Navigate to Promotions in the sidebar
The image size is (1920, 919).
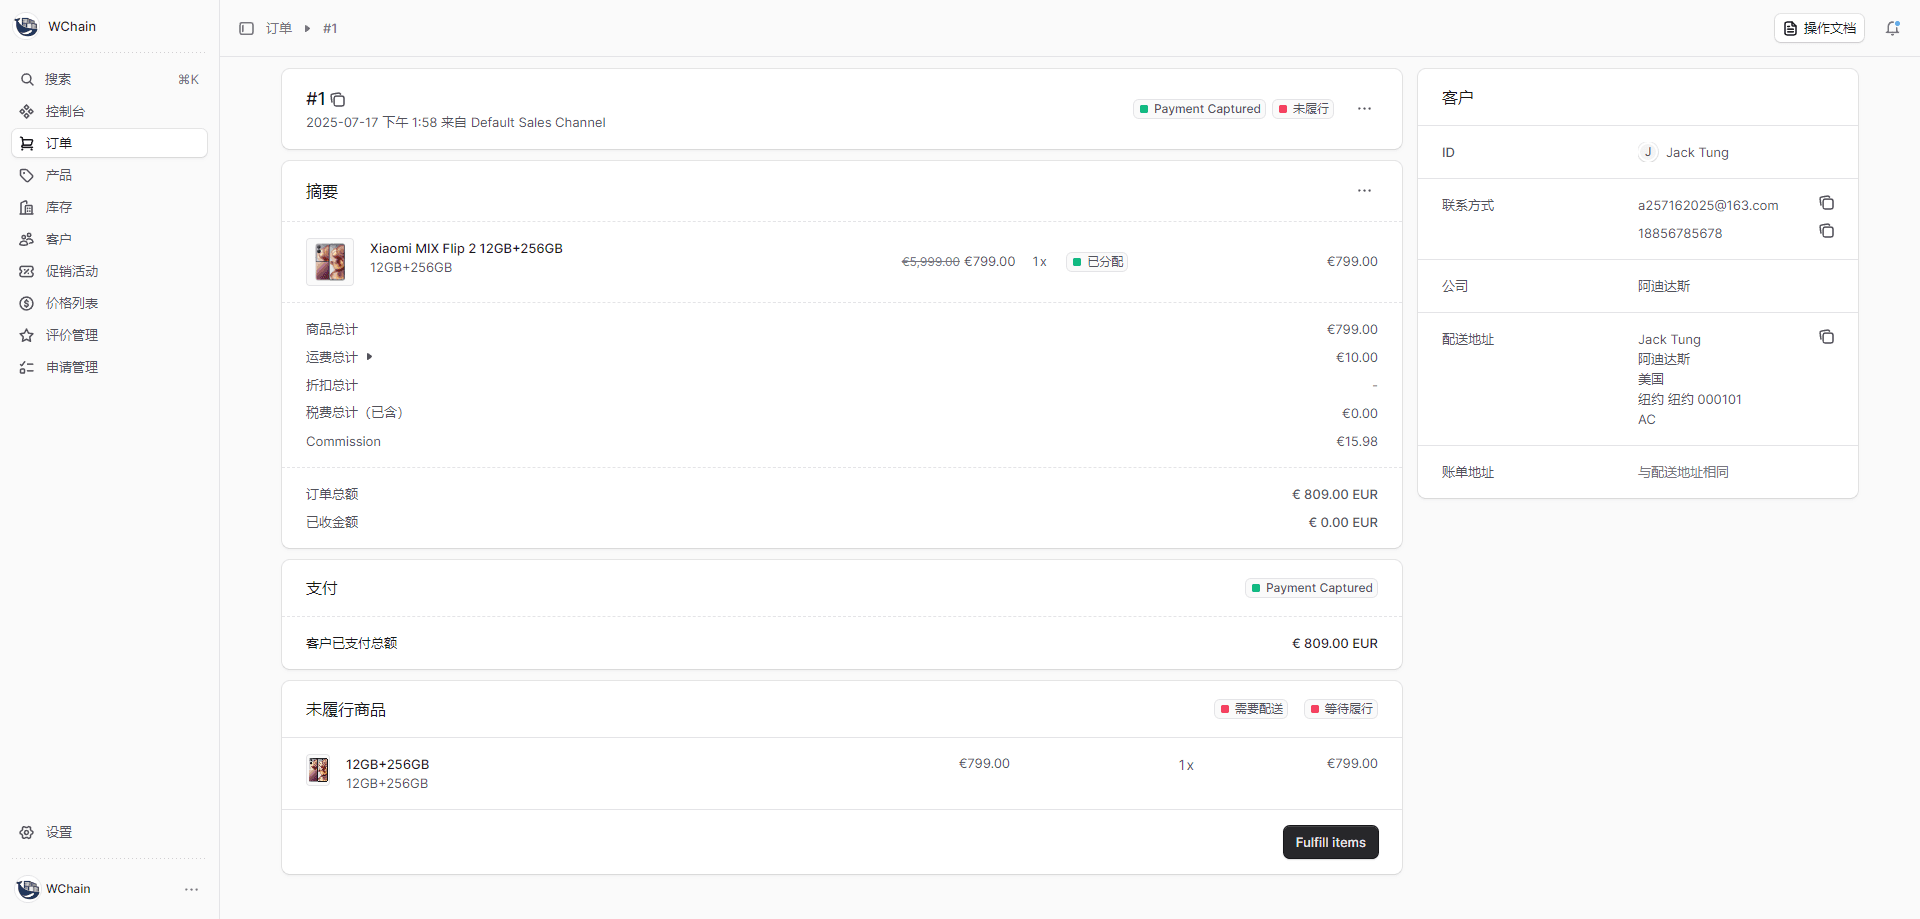pyautogui.click(x=72, y=271)
